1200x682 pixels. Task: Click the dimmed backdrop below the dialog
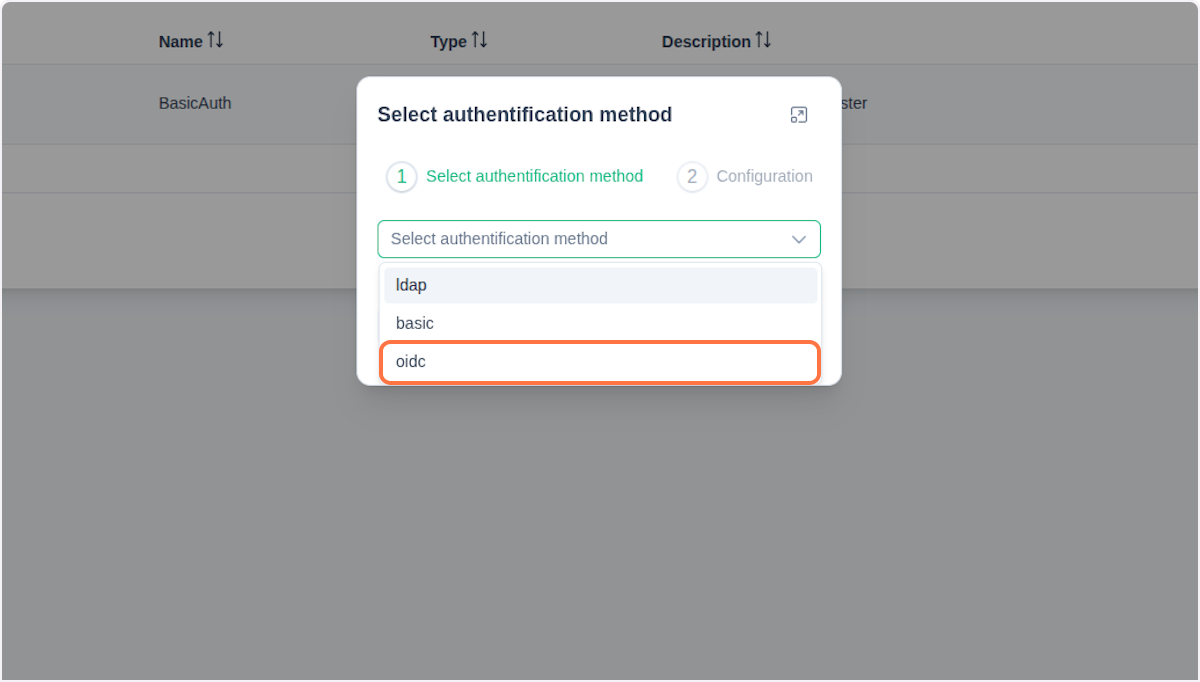[600, 520]
